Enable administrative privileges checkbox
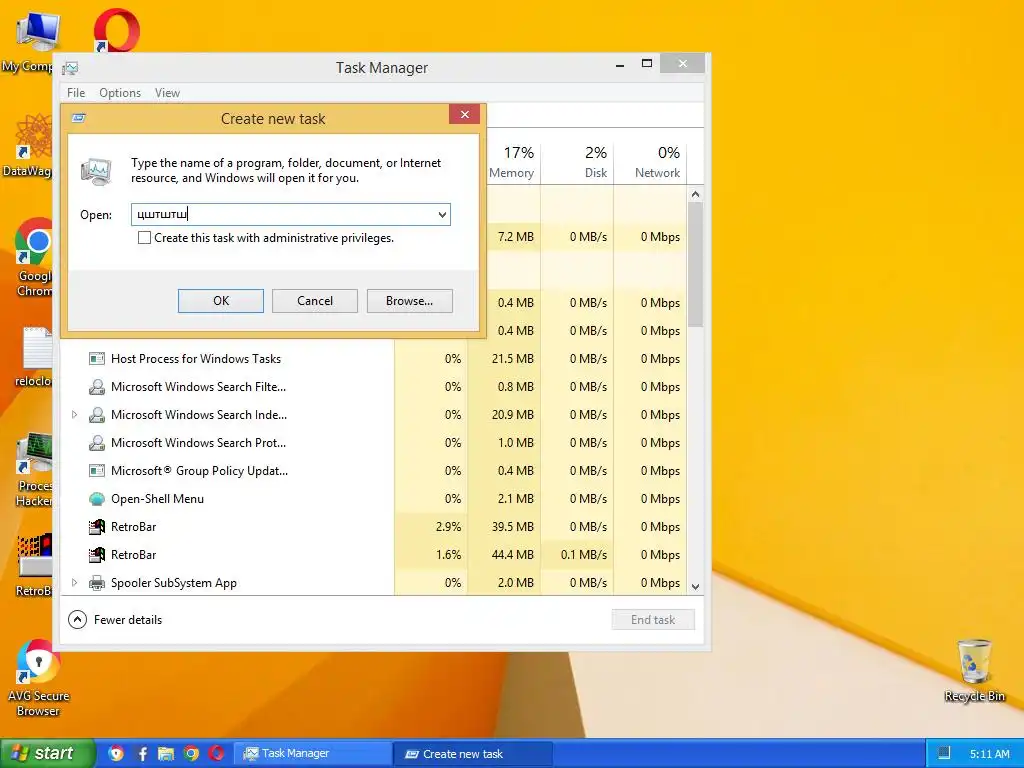 (144, 238)
